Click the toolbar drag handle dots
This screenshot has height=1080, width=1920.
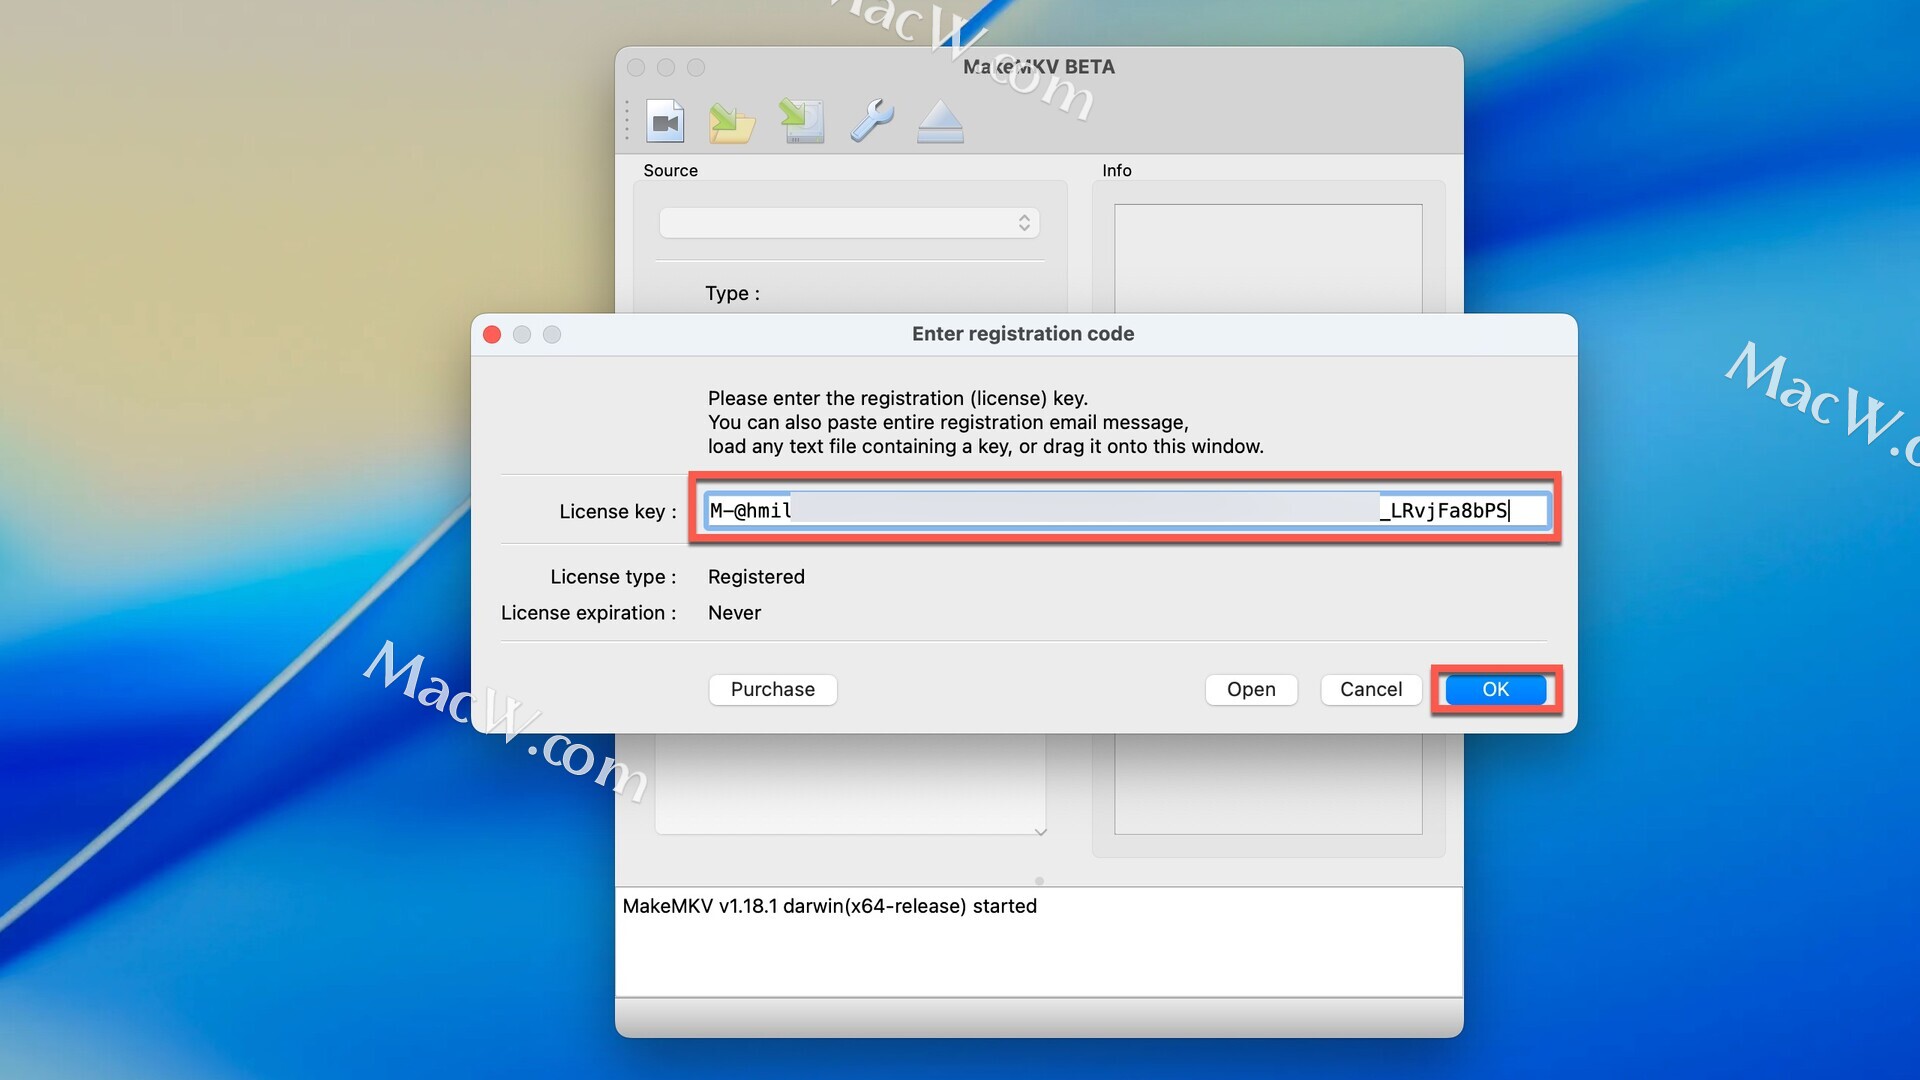click(x=627, y=120)
